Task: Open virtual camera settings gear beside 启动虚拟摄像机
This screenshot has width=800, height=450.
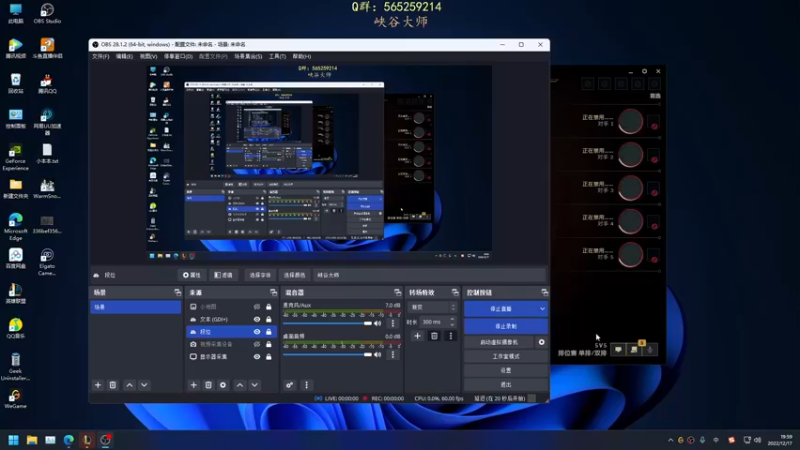Action: (541, 342)
